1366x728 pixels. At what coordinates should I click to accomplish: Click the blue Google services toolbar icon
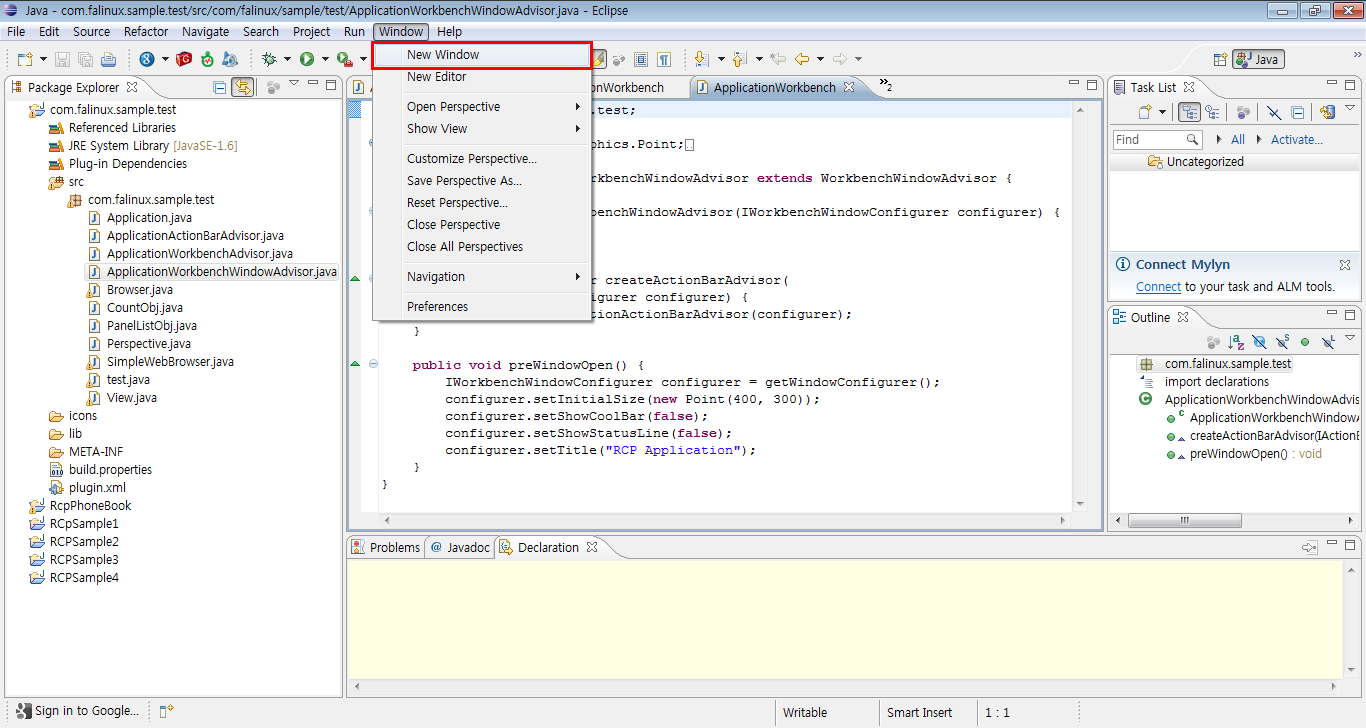click(147, 59)
